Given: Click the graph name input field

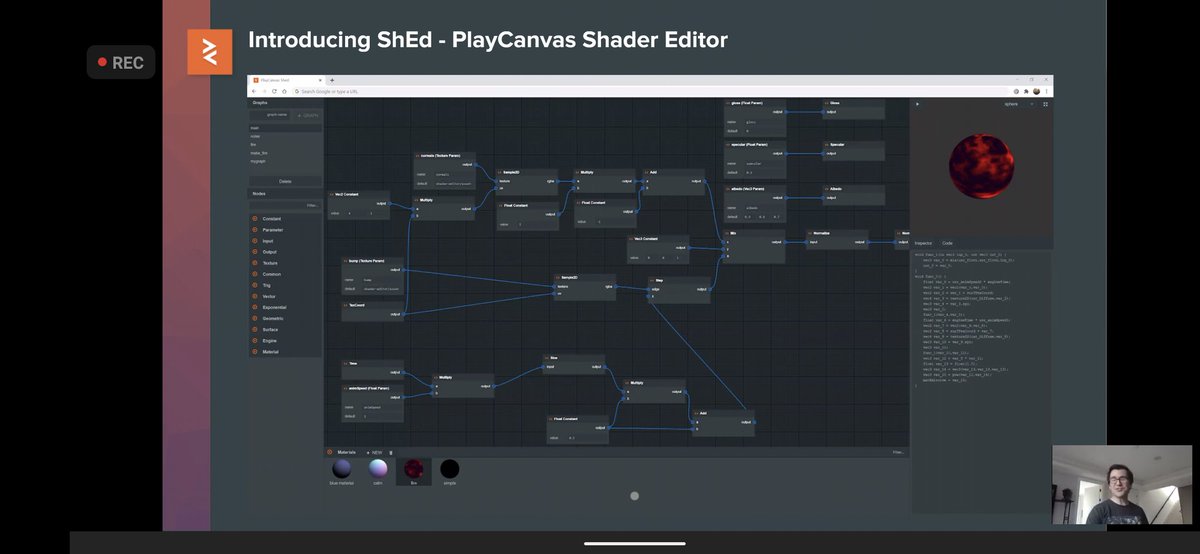Looking at the screenshot, I should coord(271,115).
